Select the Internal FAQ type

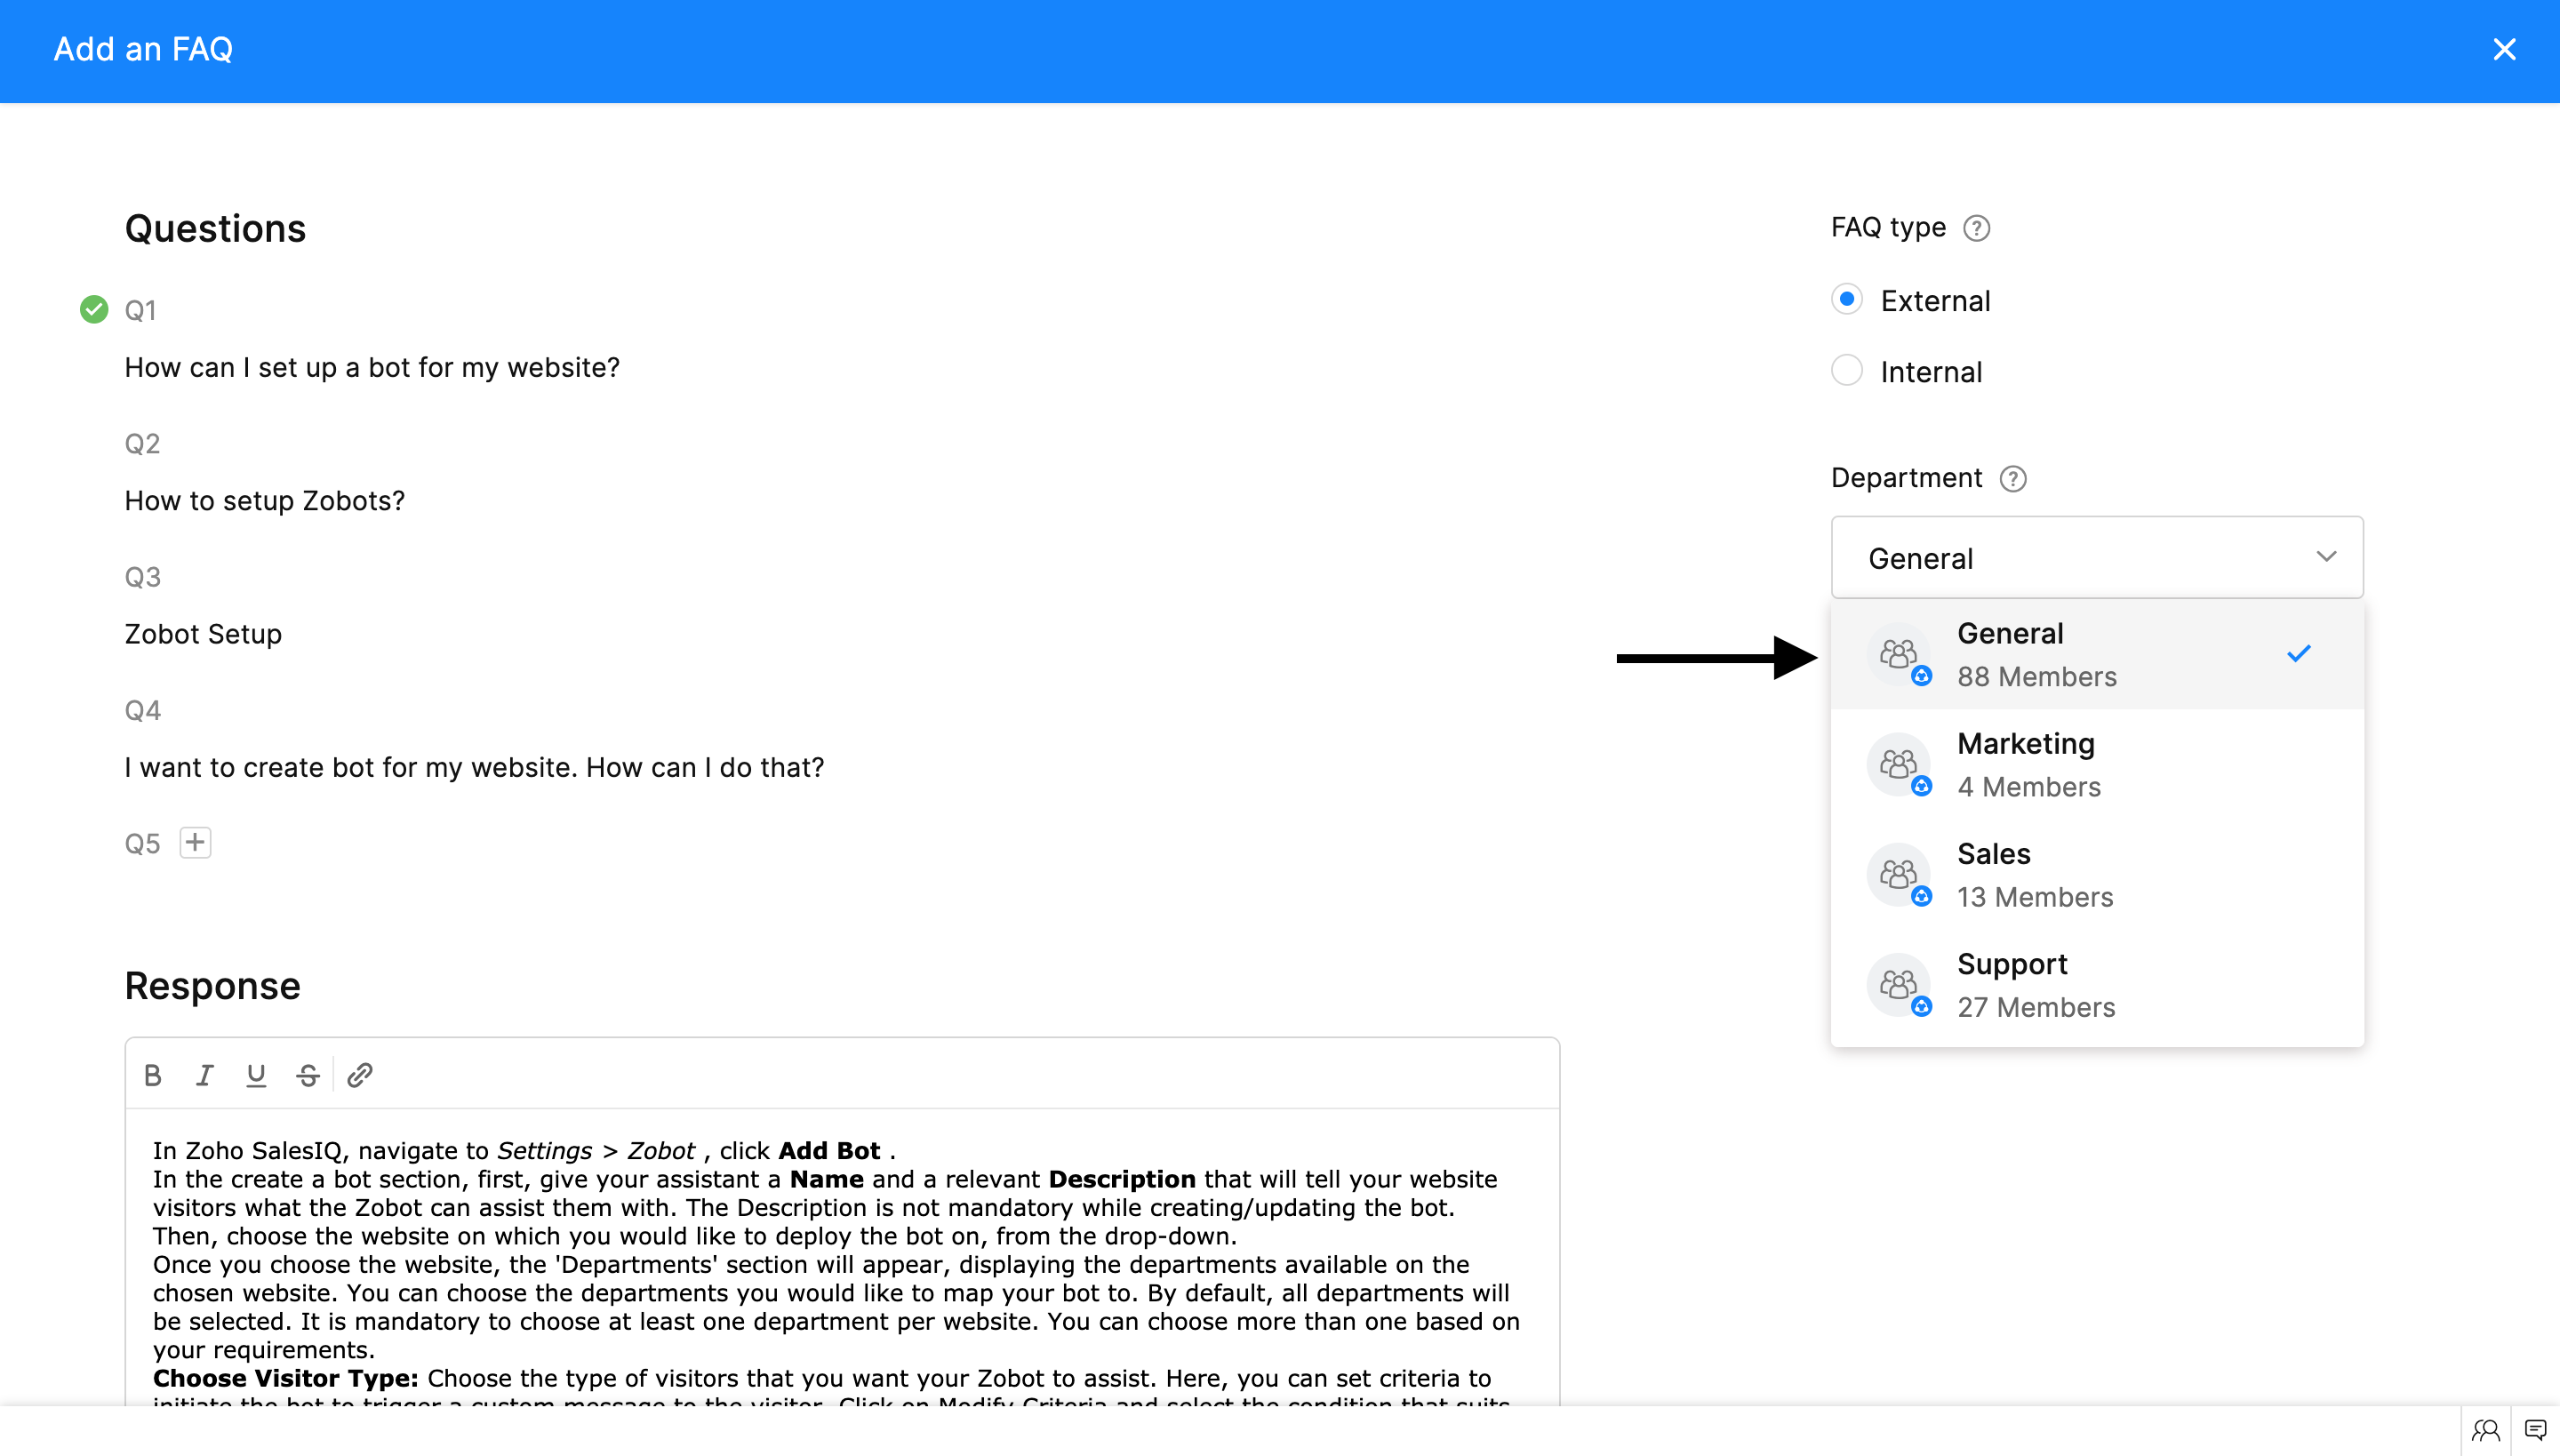[x=1847, y=370]
